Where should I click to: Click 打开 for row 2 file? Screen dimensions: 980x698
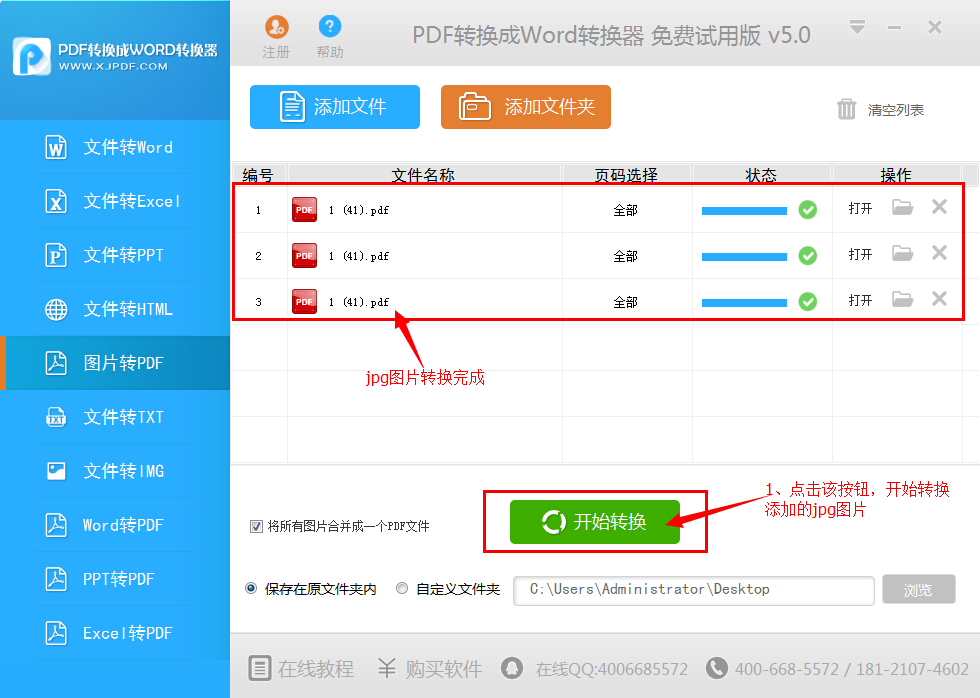pyautogui.click(x=860, y=254)
